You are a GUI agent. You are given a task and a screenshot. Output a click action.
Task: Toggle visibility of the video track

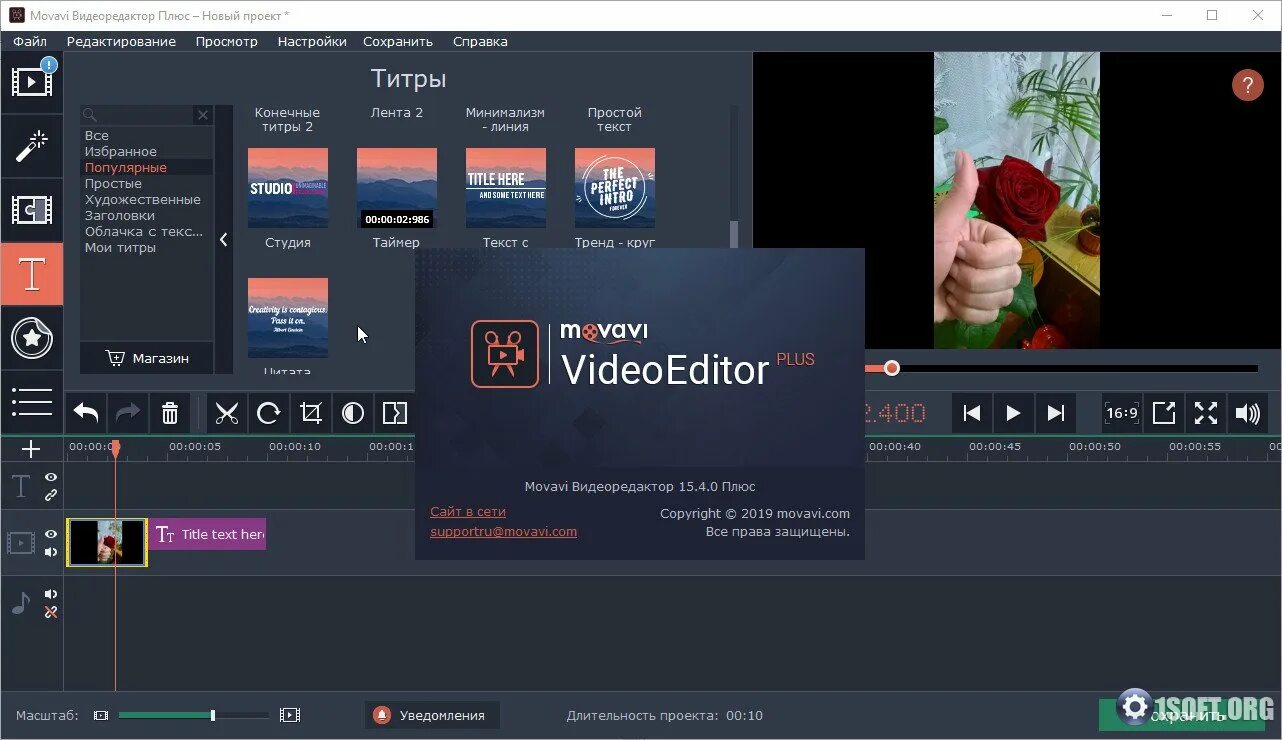51,535
